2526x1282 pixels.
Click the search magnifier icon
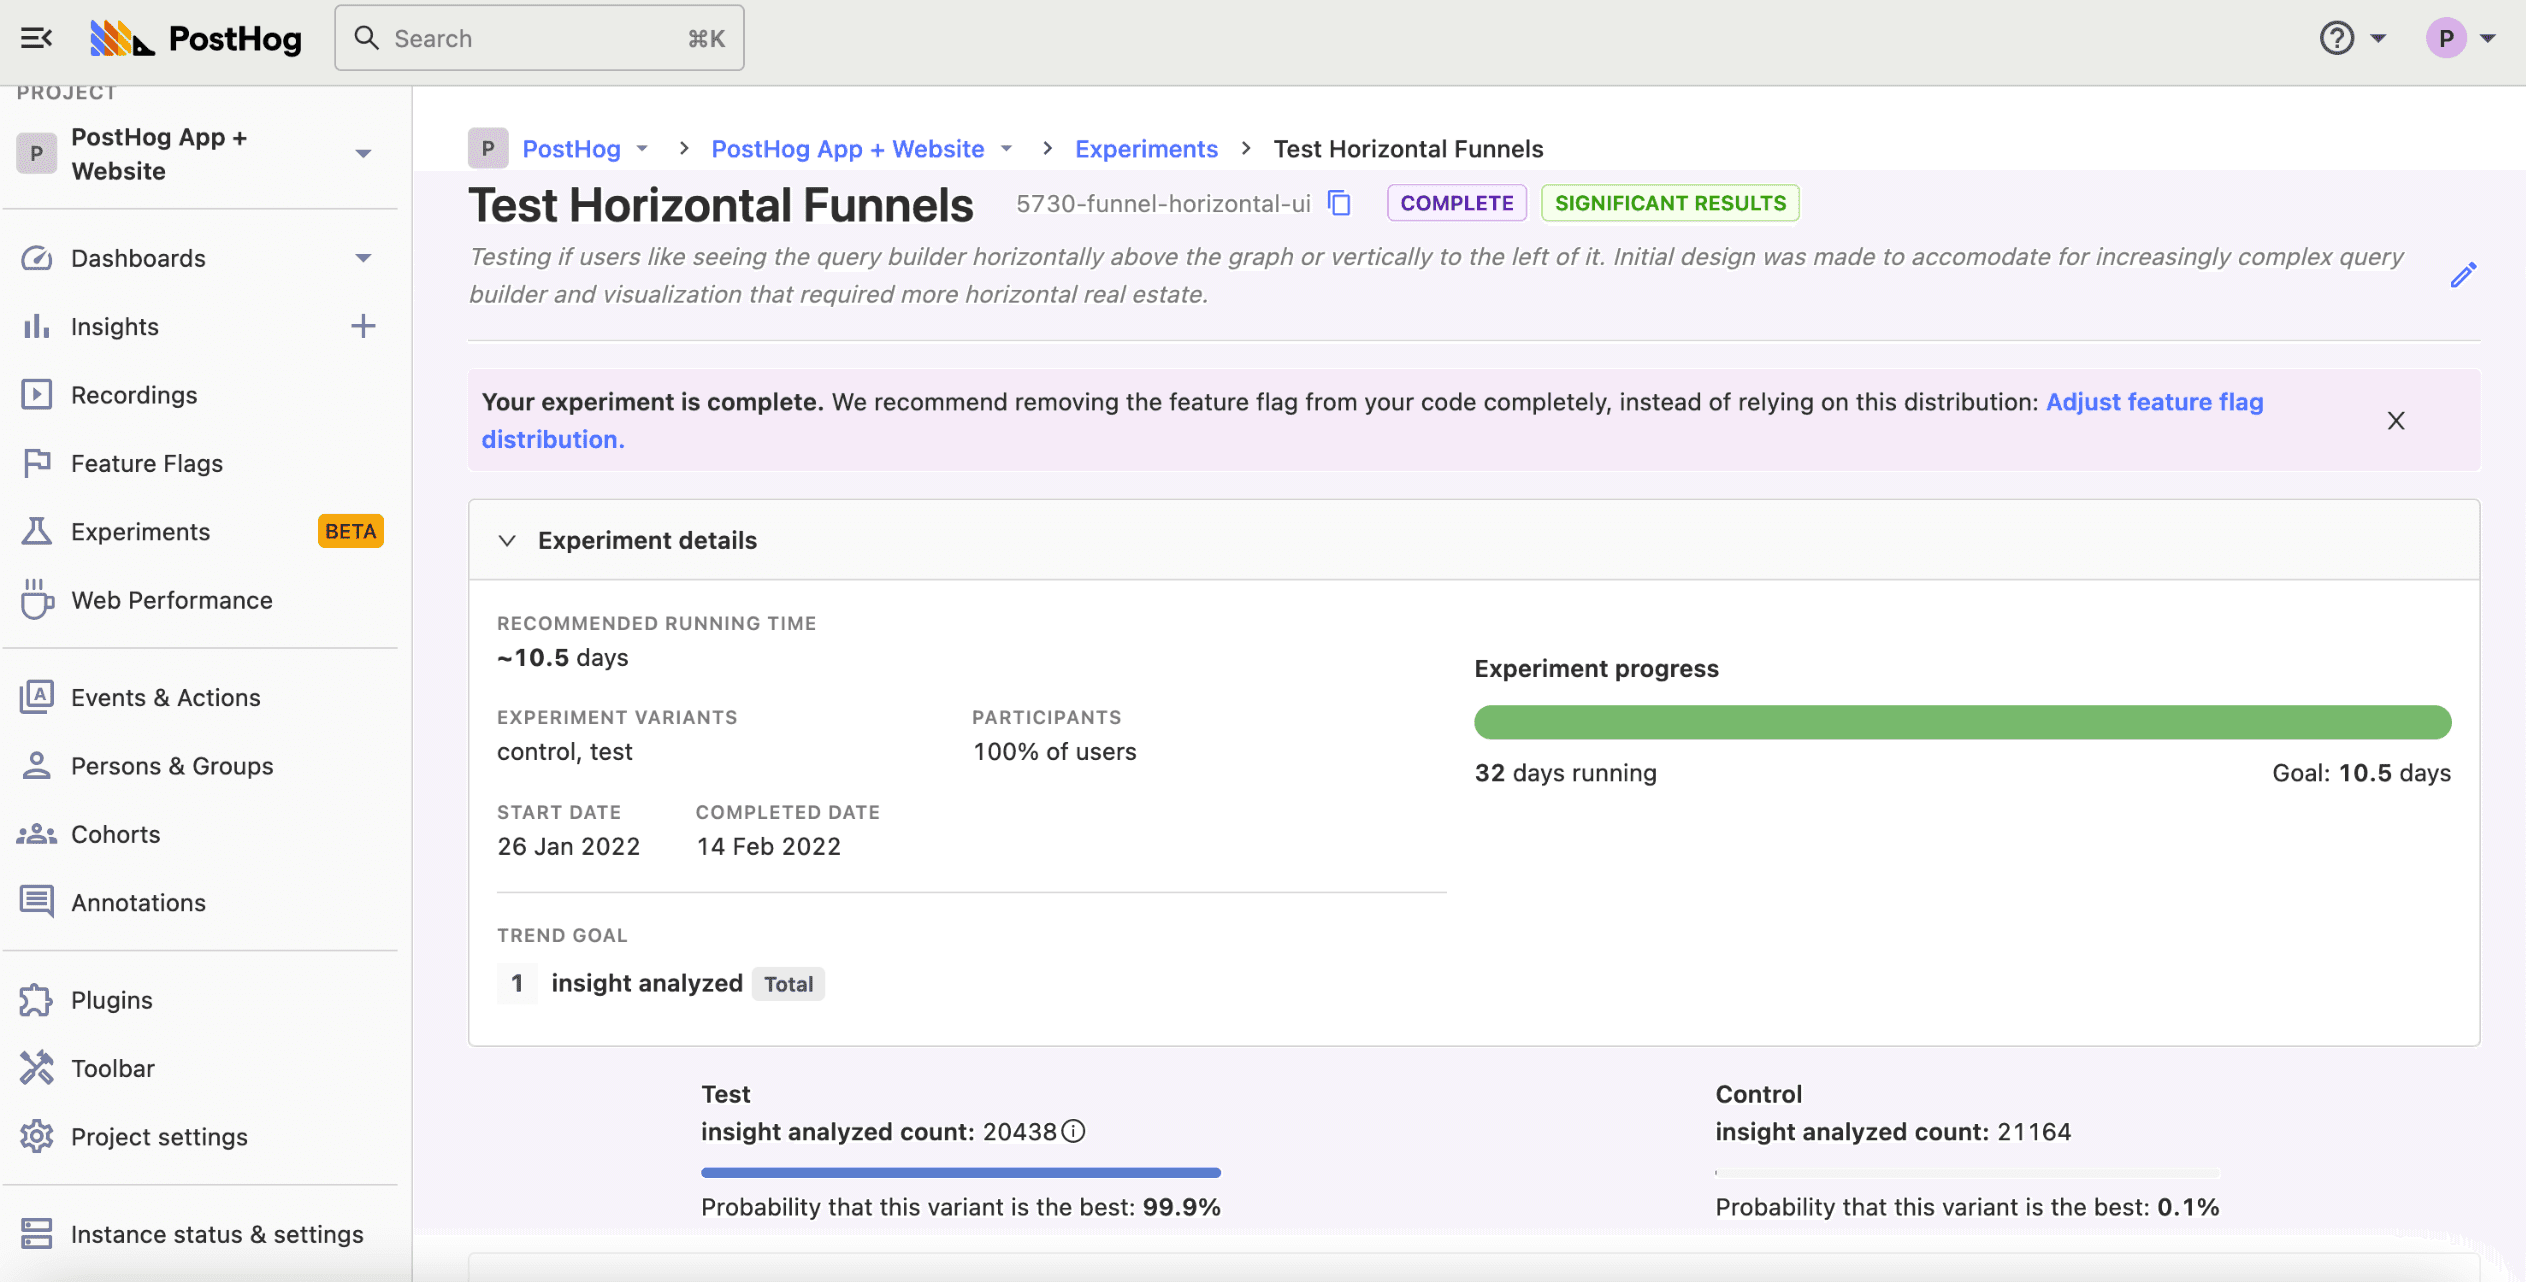pyautogui.click(x=367, y=38)
